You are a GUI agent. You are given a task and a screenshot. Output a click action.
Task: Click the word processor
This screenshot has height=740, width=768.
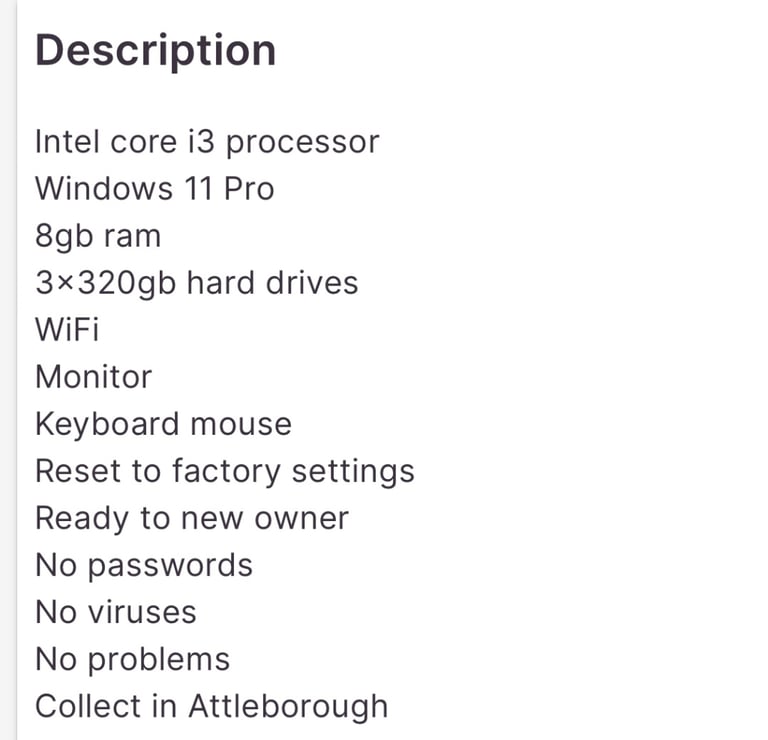pyautogui.click(x=303, y=143)
